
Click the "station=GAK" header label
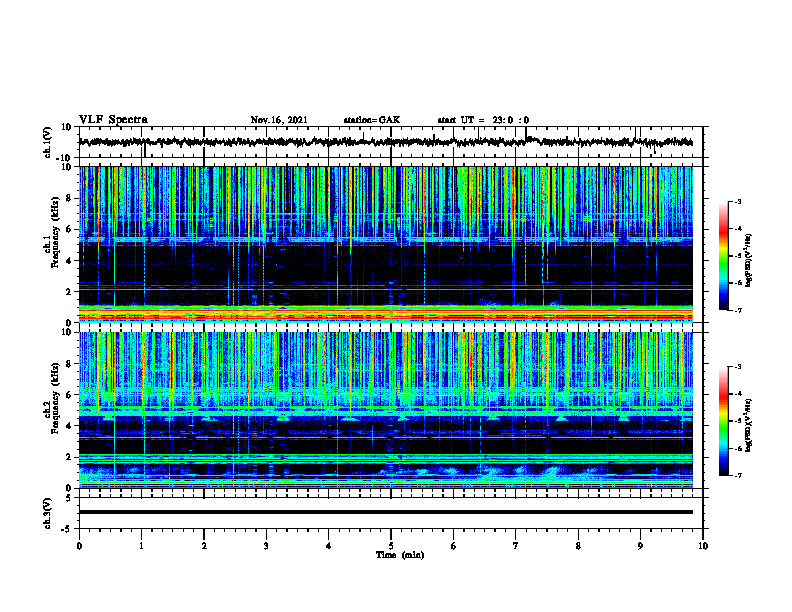372,120
